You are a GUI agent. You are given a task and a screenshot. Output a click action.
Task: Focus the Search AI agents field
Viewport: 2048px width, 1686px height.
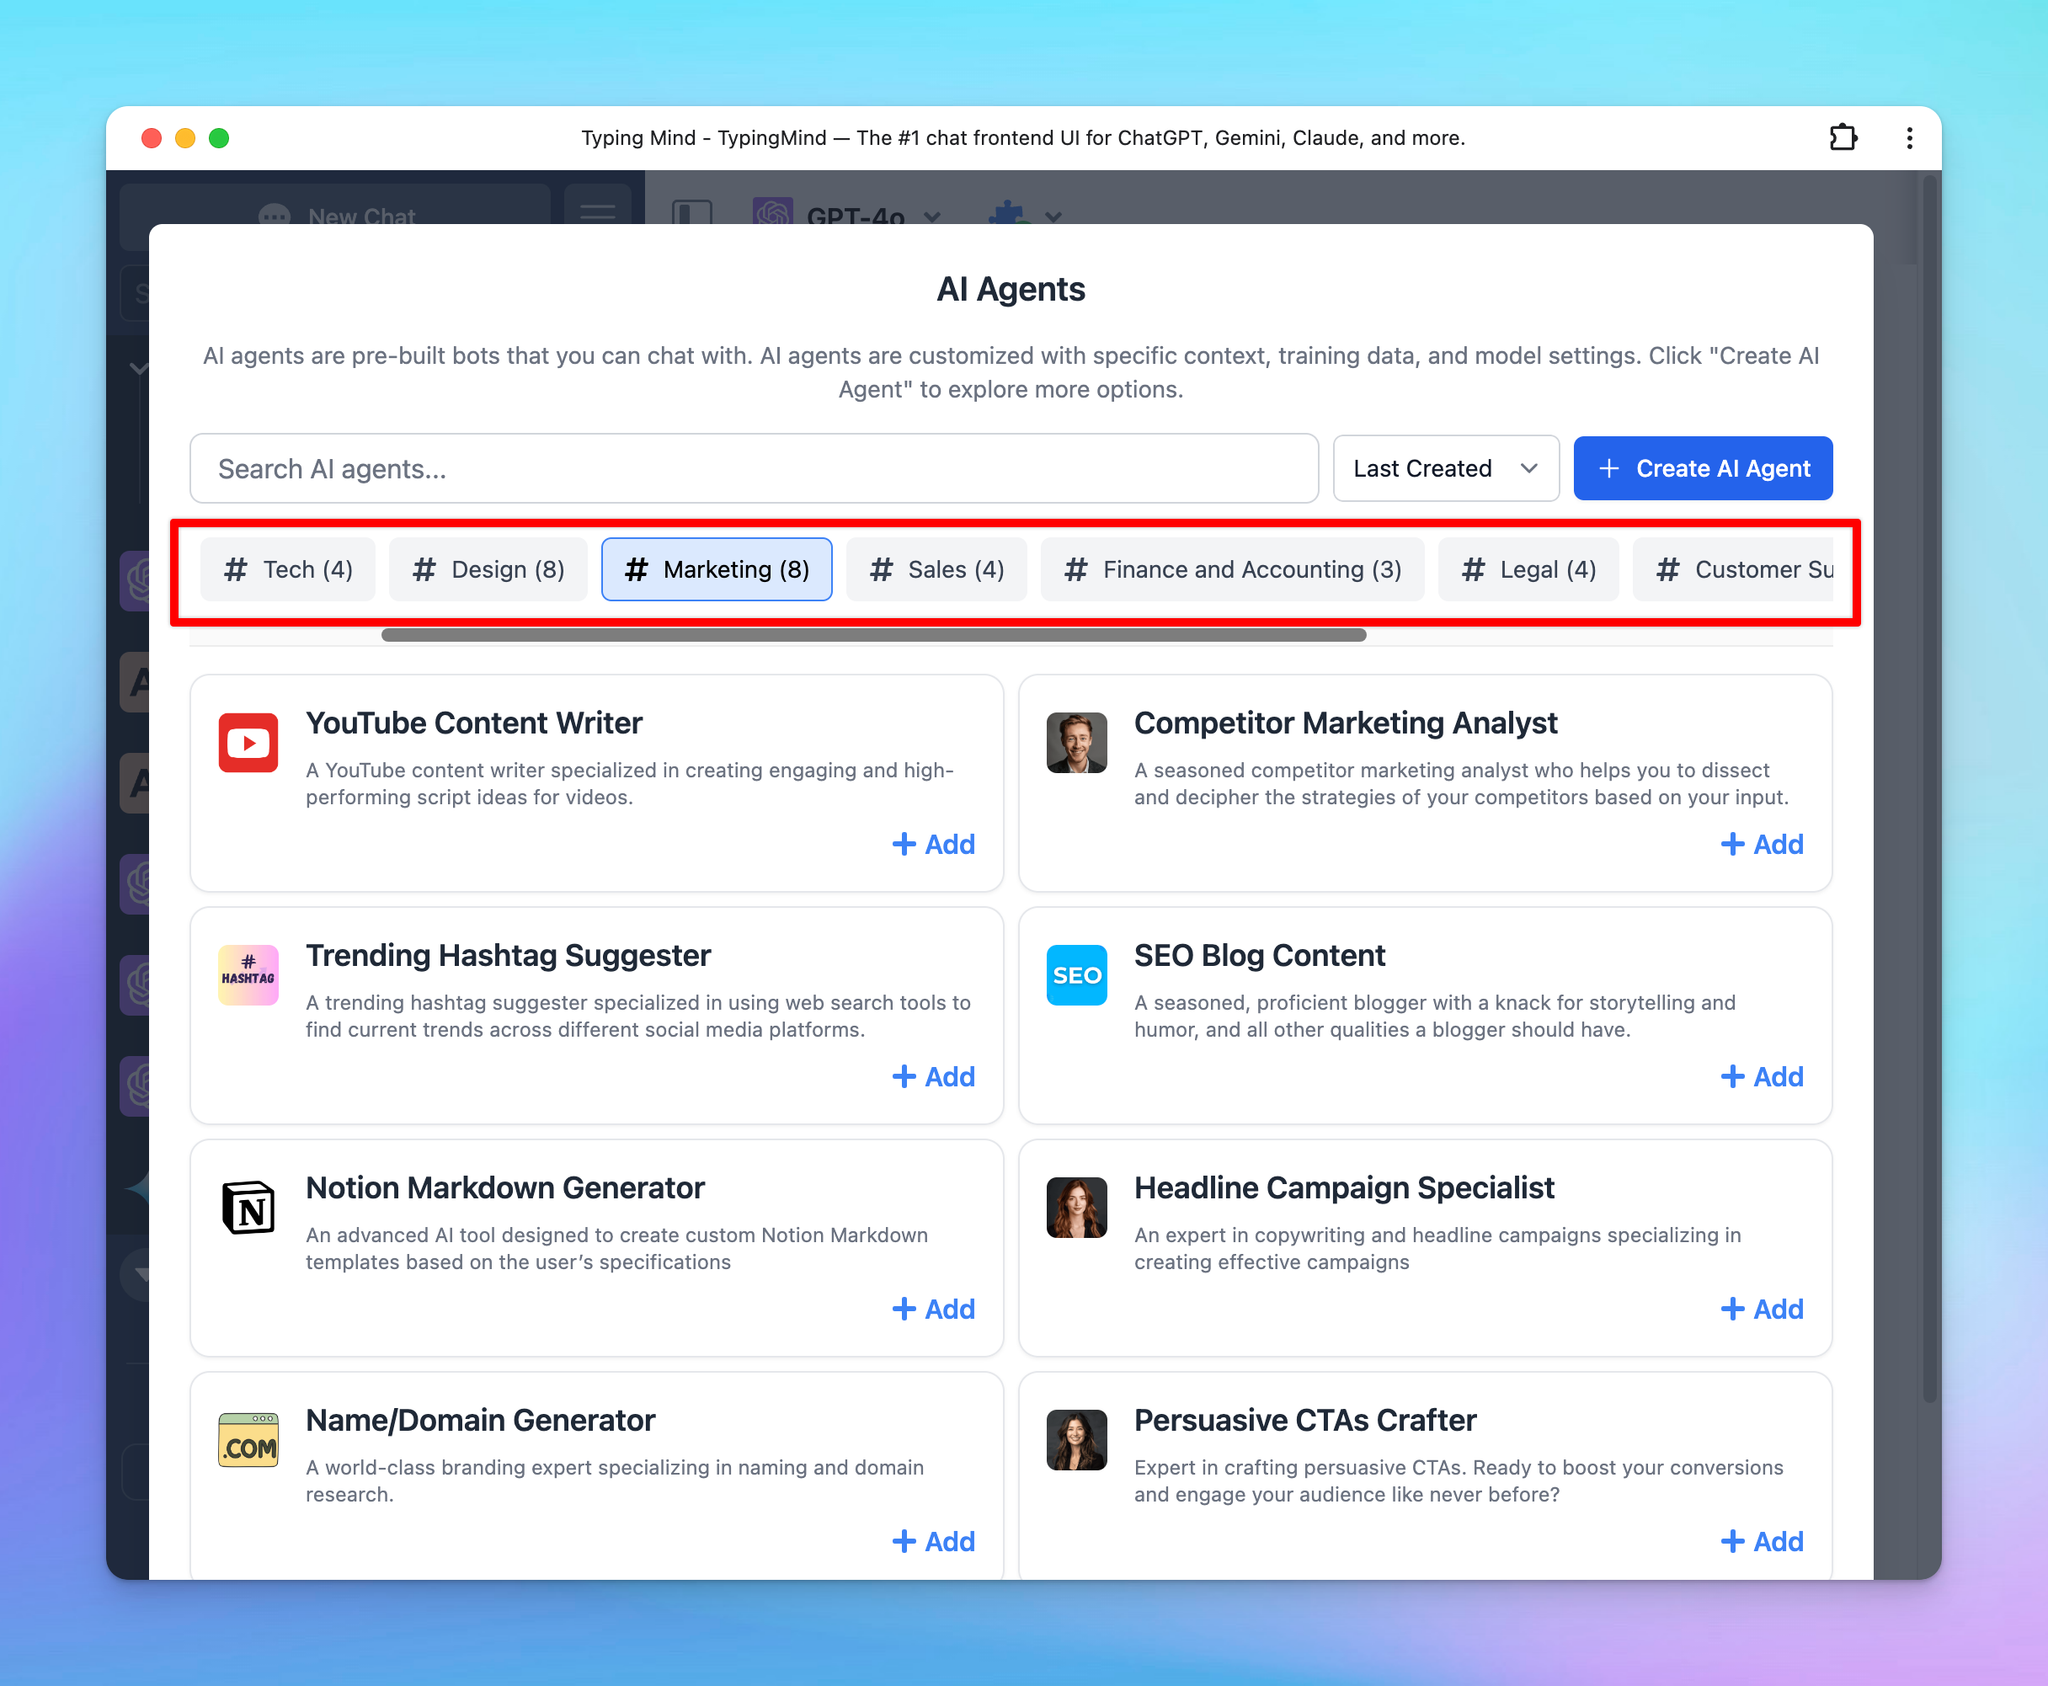point(754,468)
